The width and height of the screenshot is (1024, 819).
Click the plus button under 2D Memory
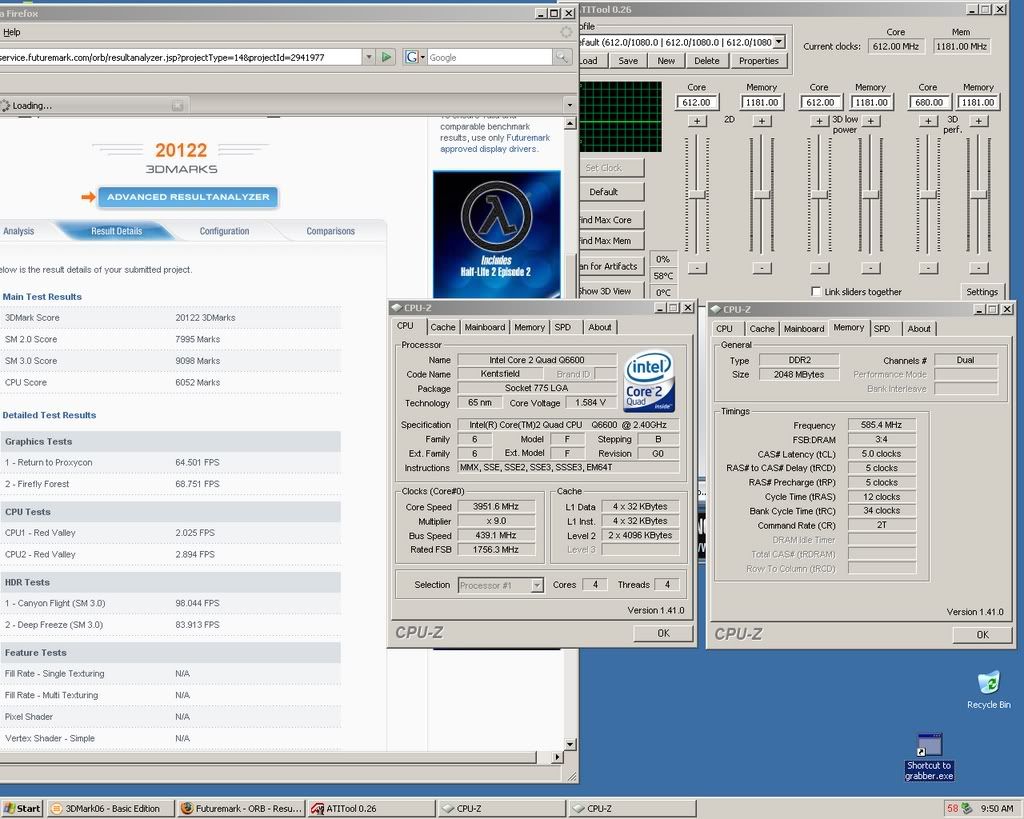[x=761, y=121]
